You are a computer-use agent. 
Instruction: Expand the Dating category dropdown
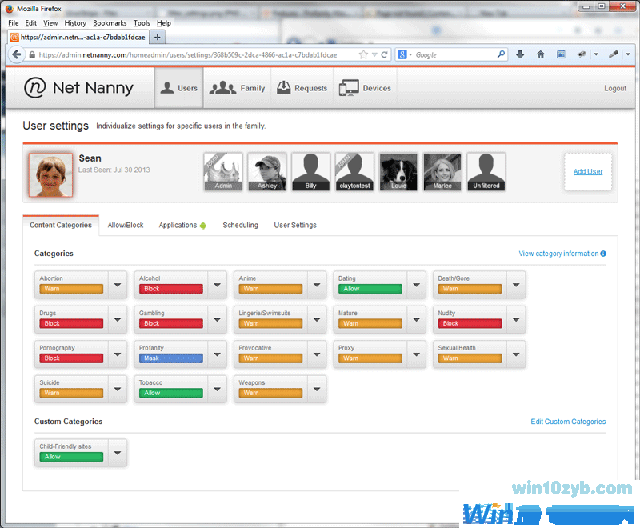click(x=416, y=285)
